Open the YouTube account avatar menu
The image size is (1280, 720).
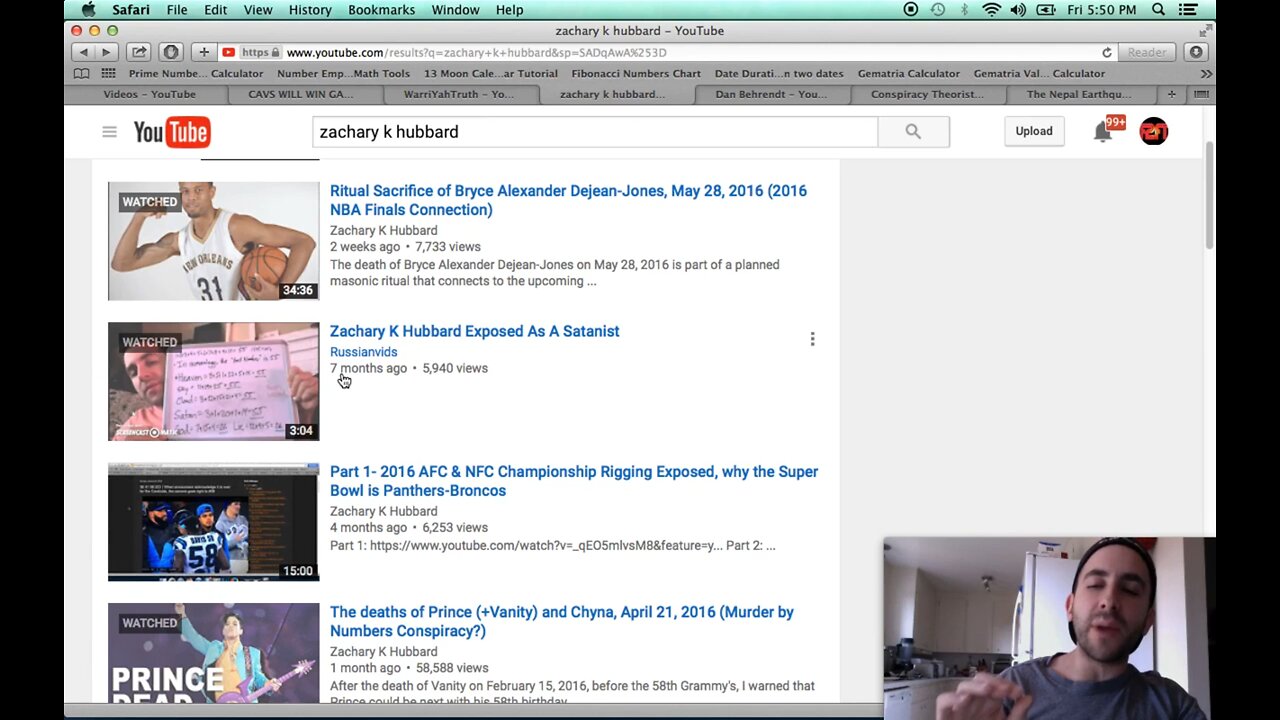click(x=1153, y=131)
